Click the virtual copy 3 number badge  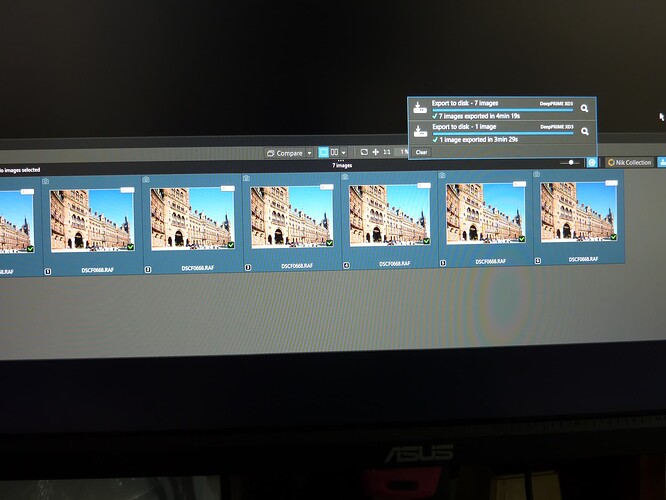248,267
